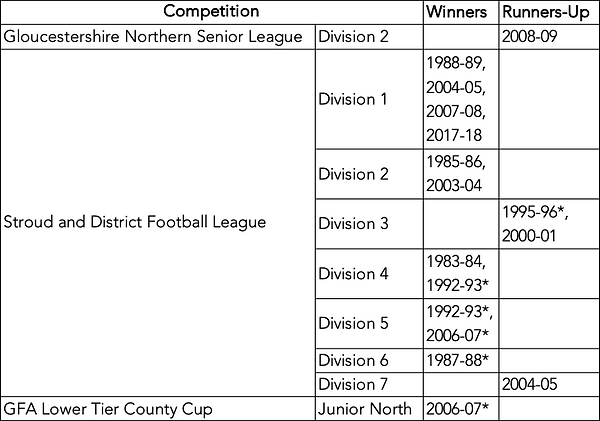Click the Winners column header
Image resolution: width=600 pixels, height=421 pixels.
(x=461, y=12)
